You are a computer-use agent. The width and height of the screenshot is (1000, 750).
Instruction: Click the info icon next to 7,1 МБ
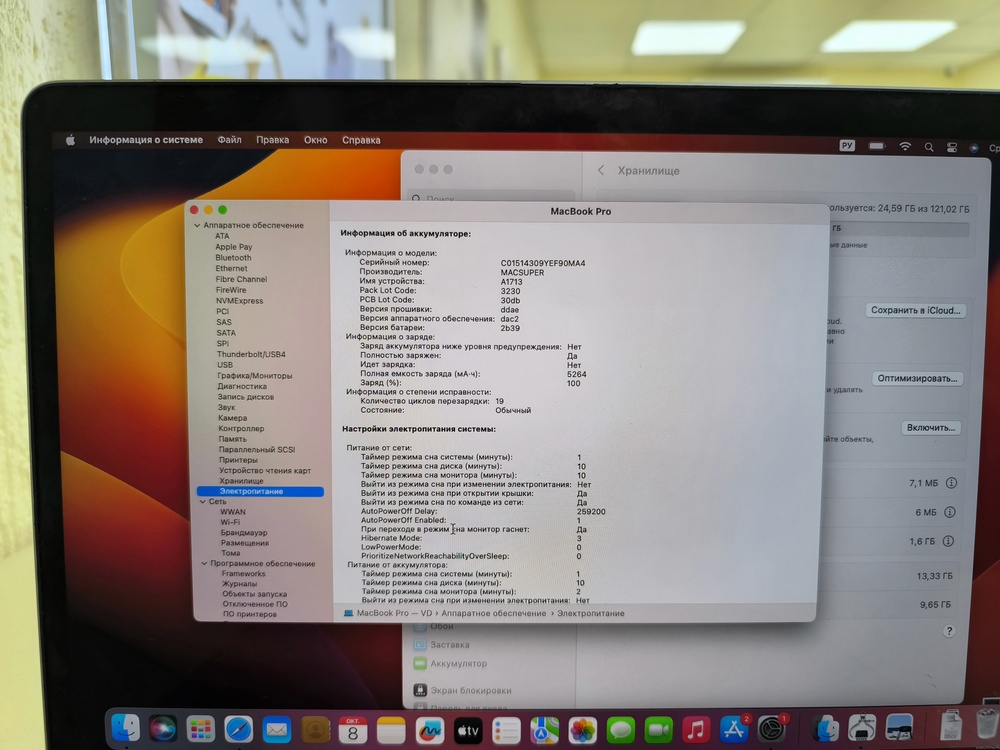951,483
